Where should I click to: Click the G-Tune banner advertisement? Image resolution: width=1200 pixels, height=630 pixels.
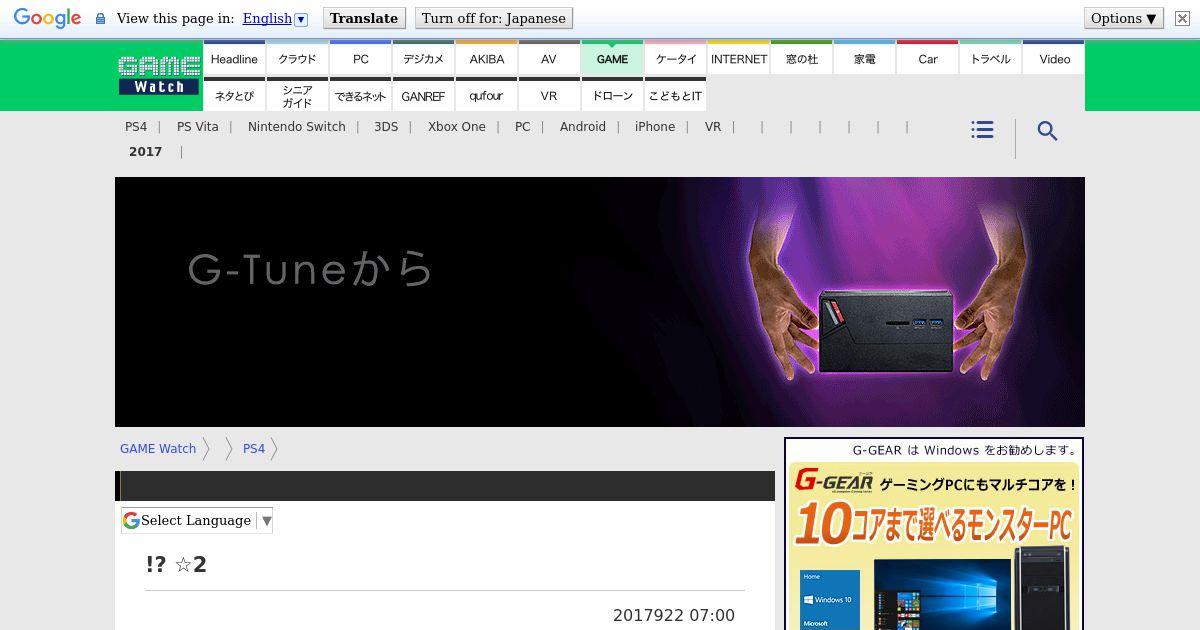pos(600,302)
